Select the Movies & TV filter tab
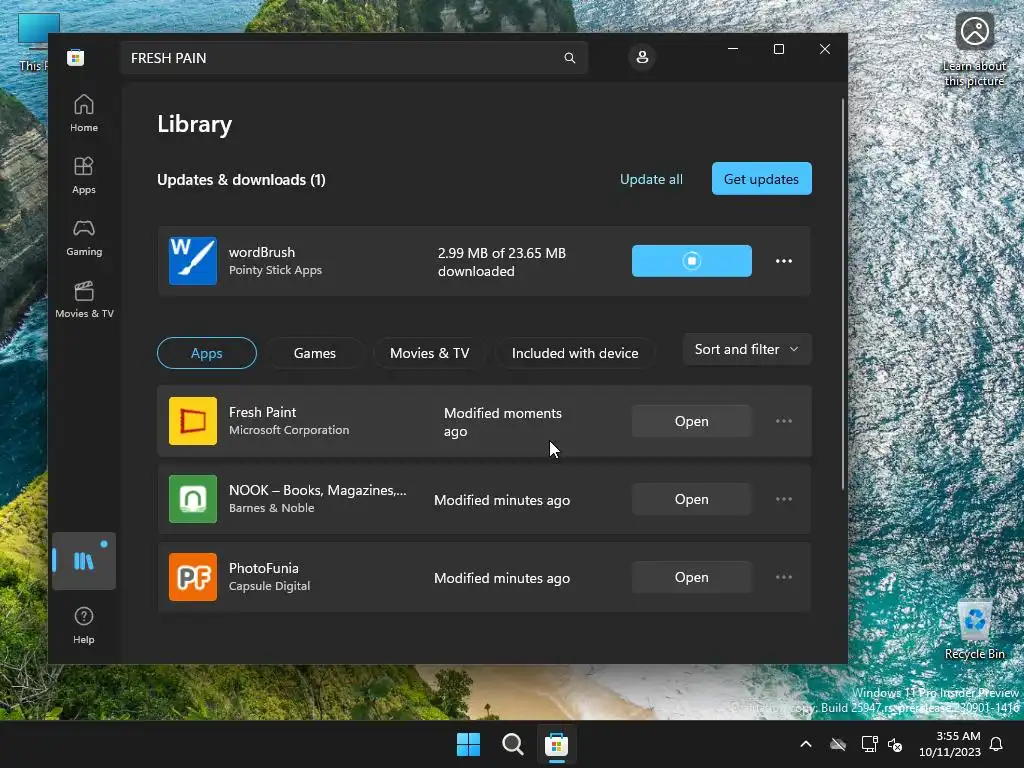Image resolution: width=1024 pixels, height=768 pixels. pos(430,353)
